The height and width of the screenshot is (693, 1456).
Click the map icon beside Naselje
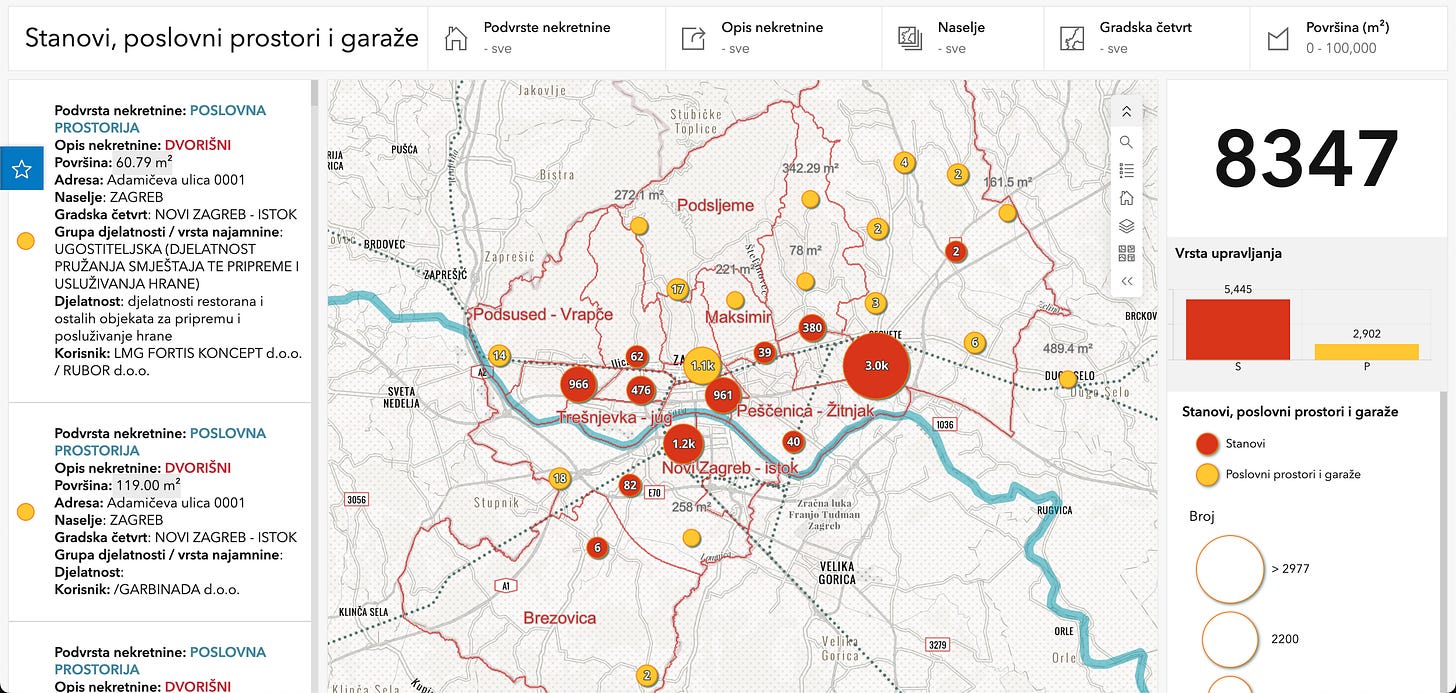(x=910, y=39)
